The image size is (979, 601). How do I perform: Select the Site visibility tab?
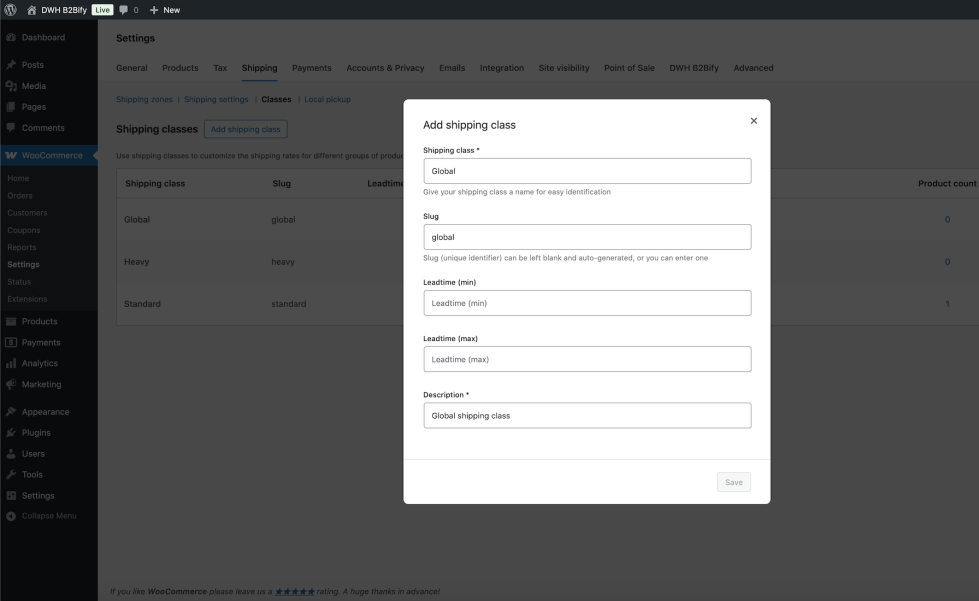(563, 68)
